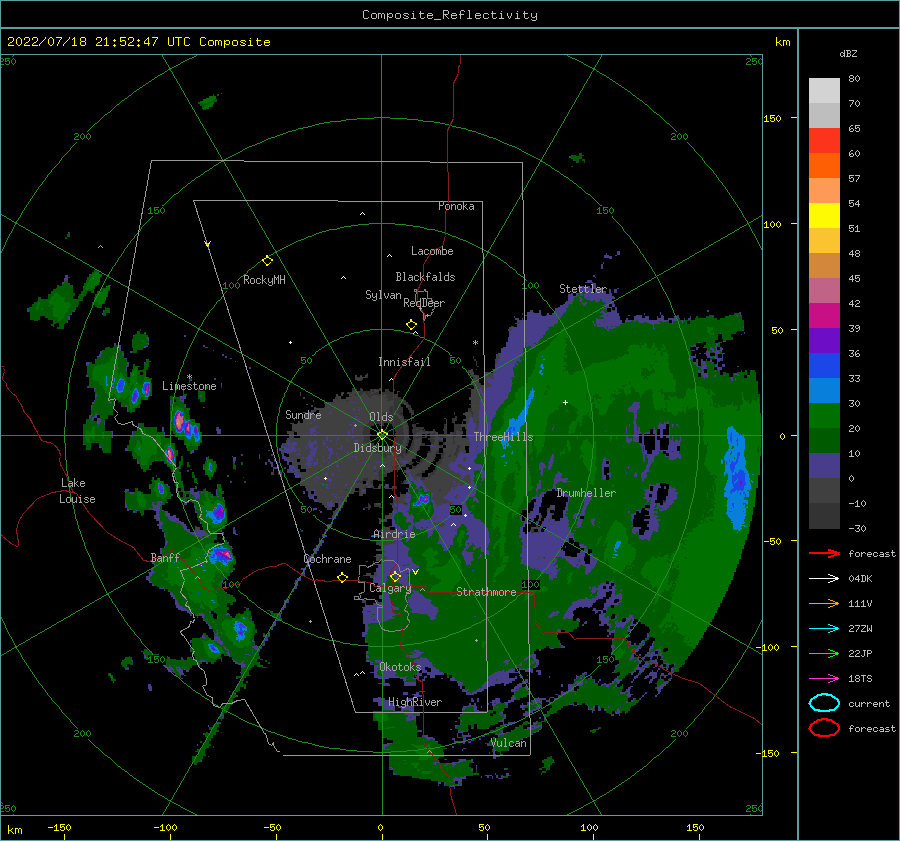Screen dimensions: 900x841
Task: Click the small storm cell northeast of Airdrie
Action: [423, 499]
